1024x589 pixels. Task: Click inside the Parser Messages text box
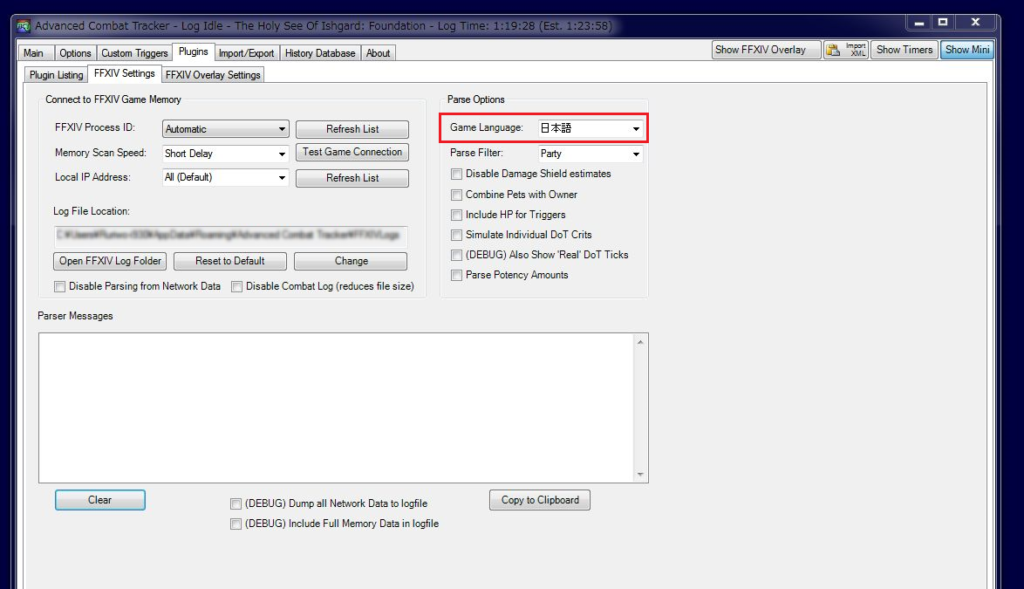coord(336,408)
